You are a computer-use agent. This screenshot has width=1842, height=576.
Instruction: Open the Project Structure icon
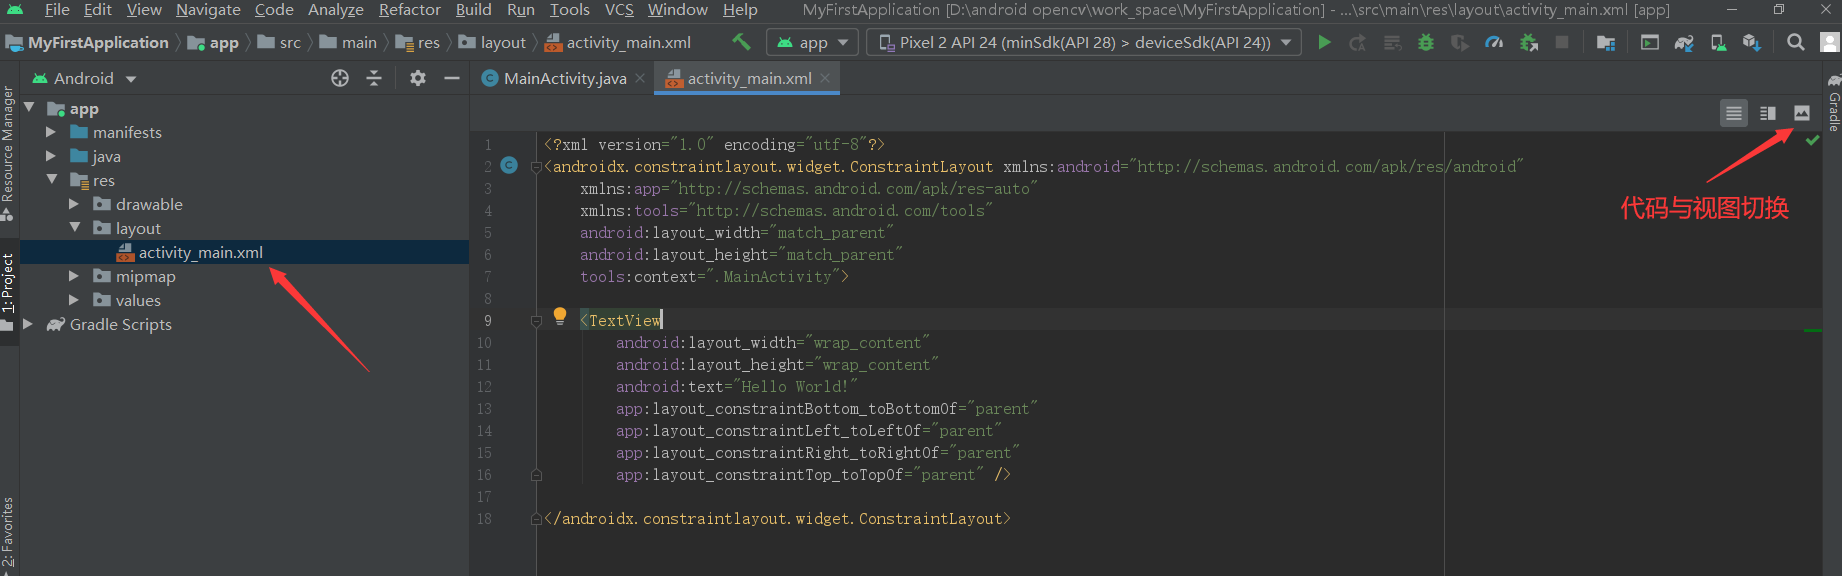(x=1606, y=42)
